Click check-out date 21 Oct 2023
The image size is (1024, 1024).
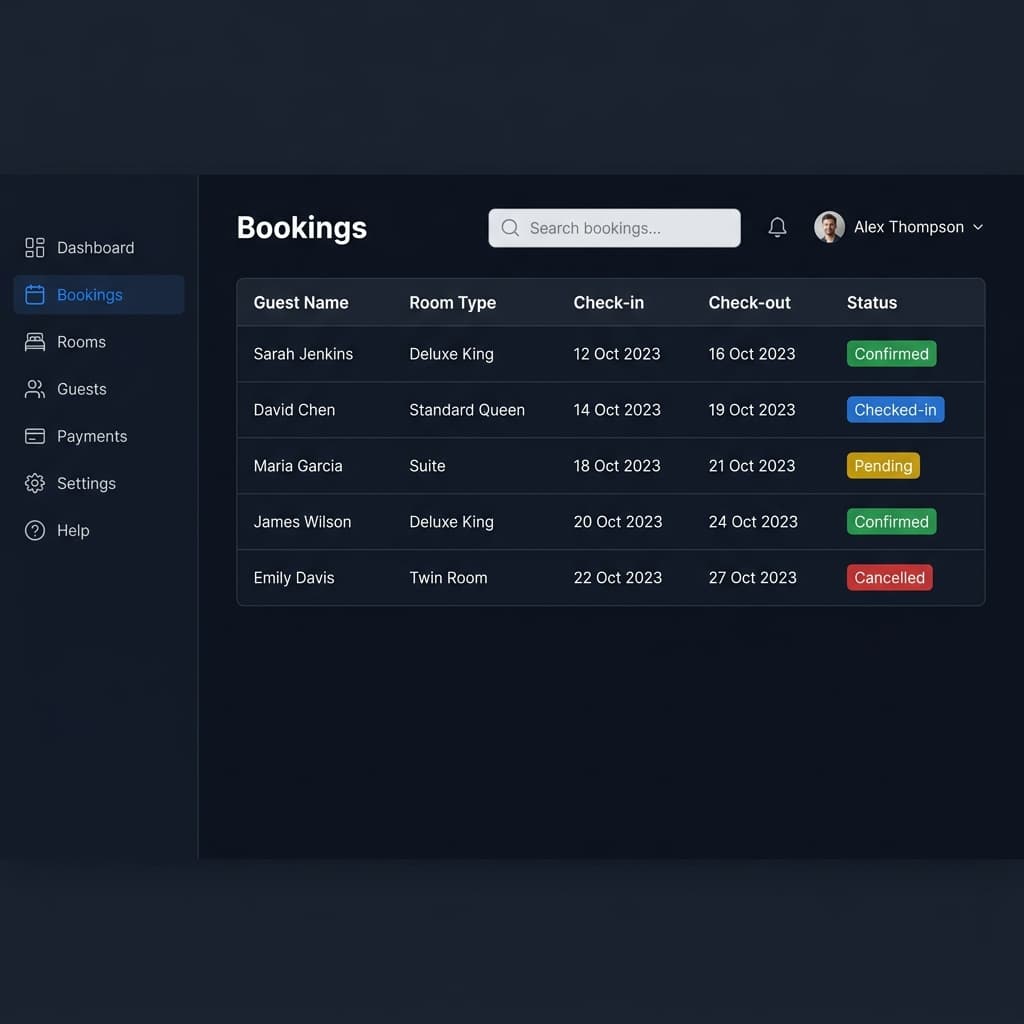tap(752, 466)
